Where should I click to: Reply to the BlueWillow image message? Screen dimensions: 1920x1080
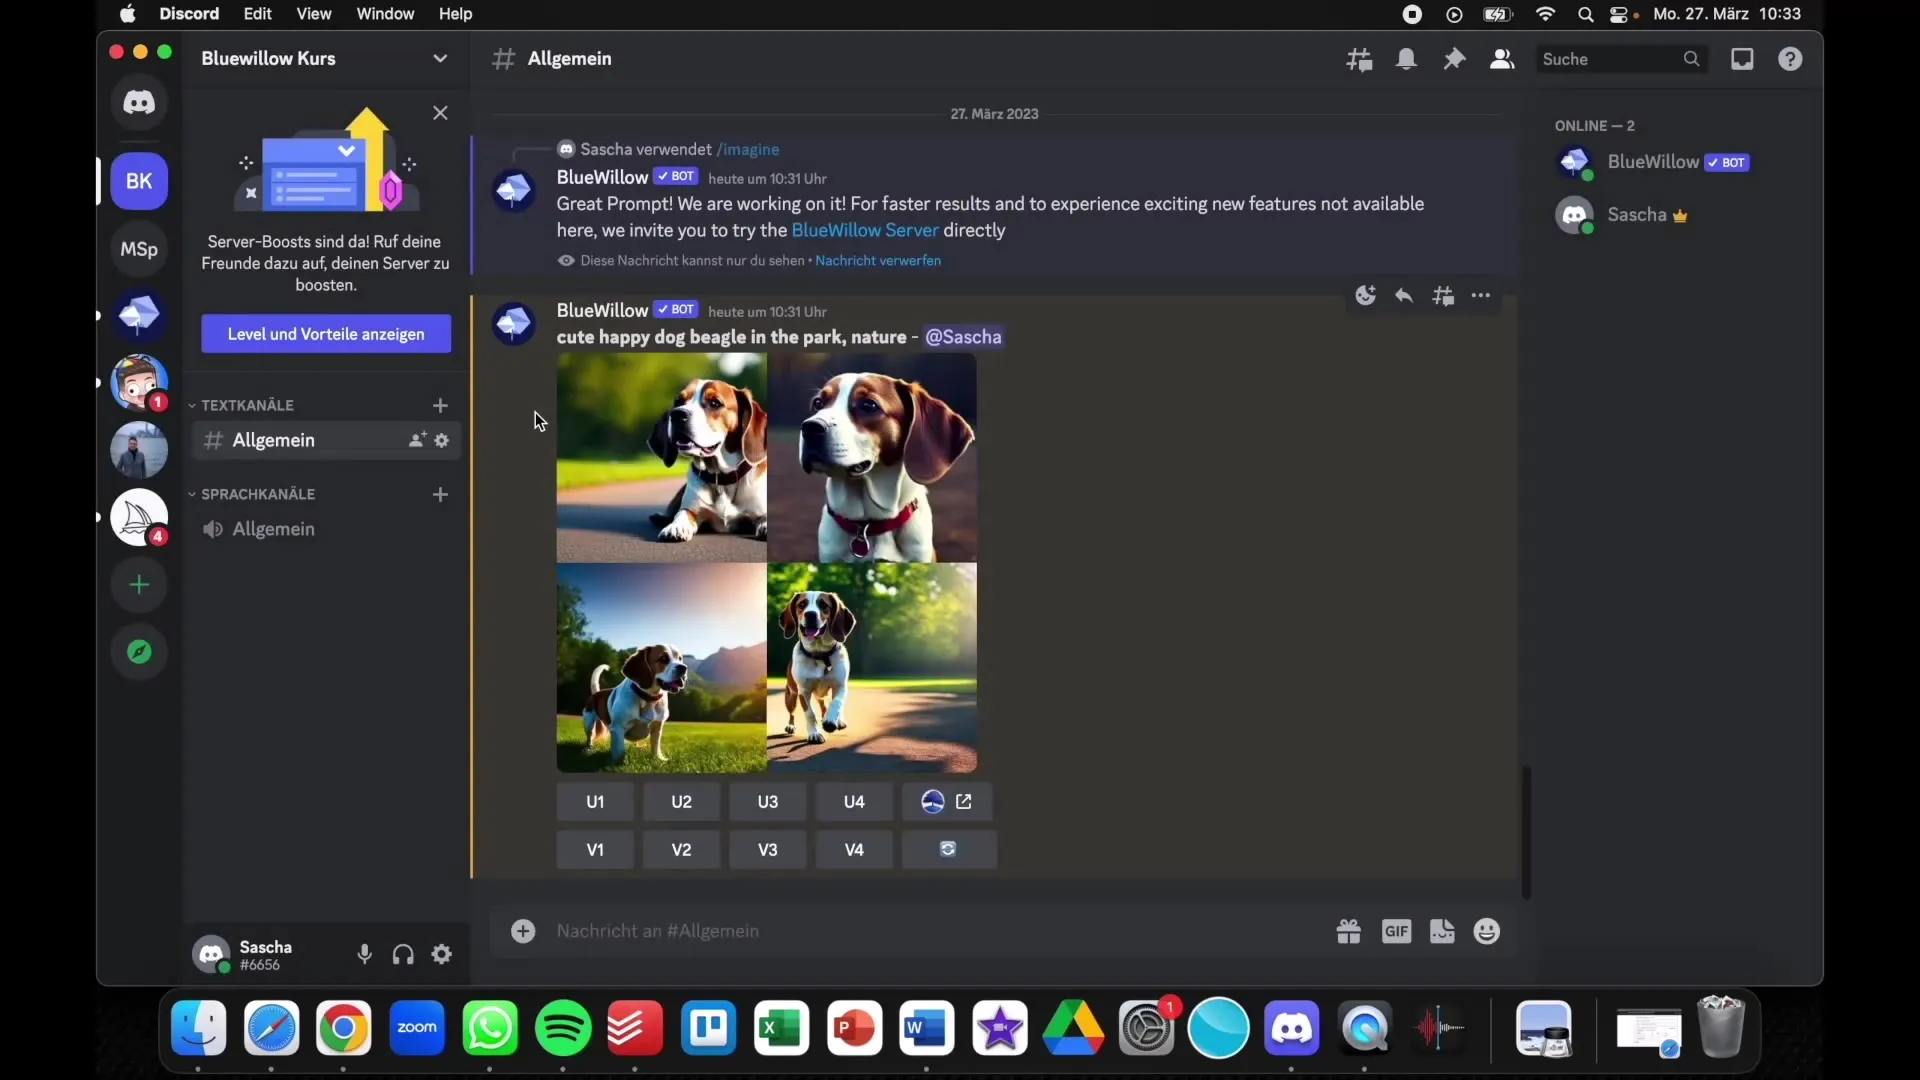1404,295
